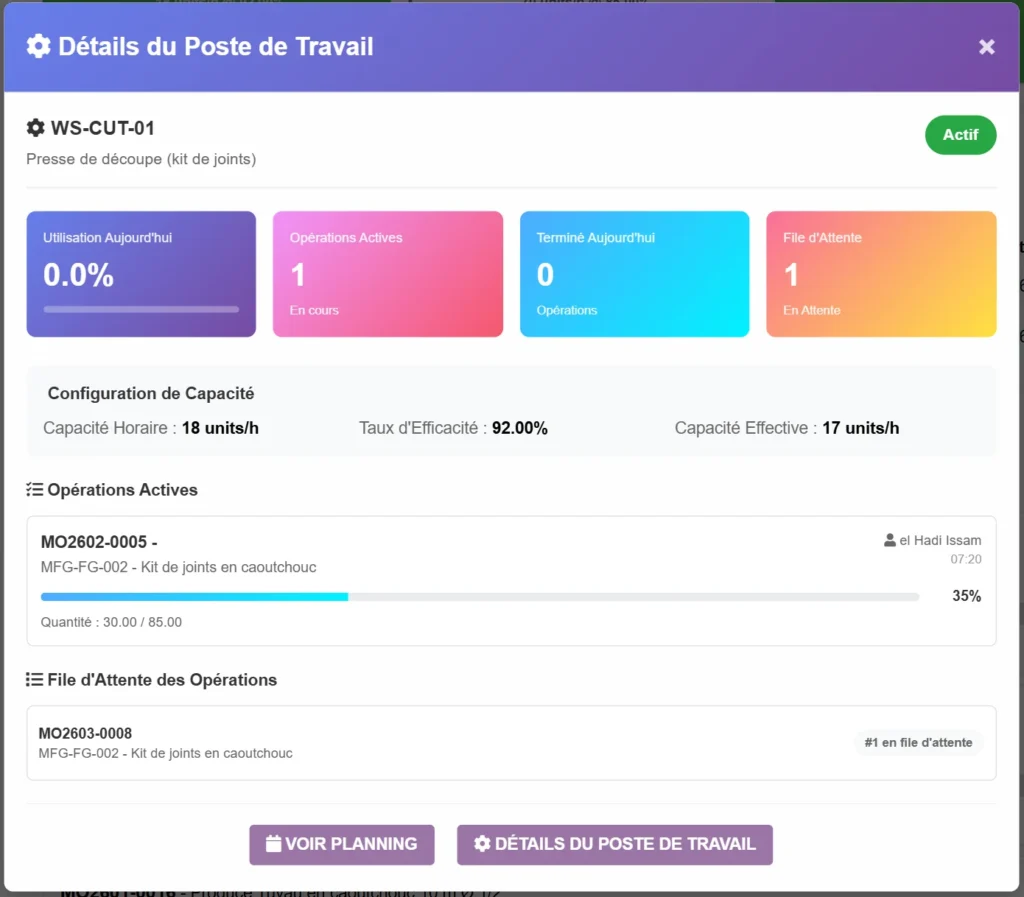Select the File d'Attente orange card

click(x=880, y=274)
